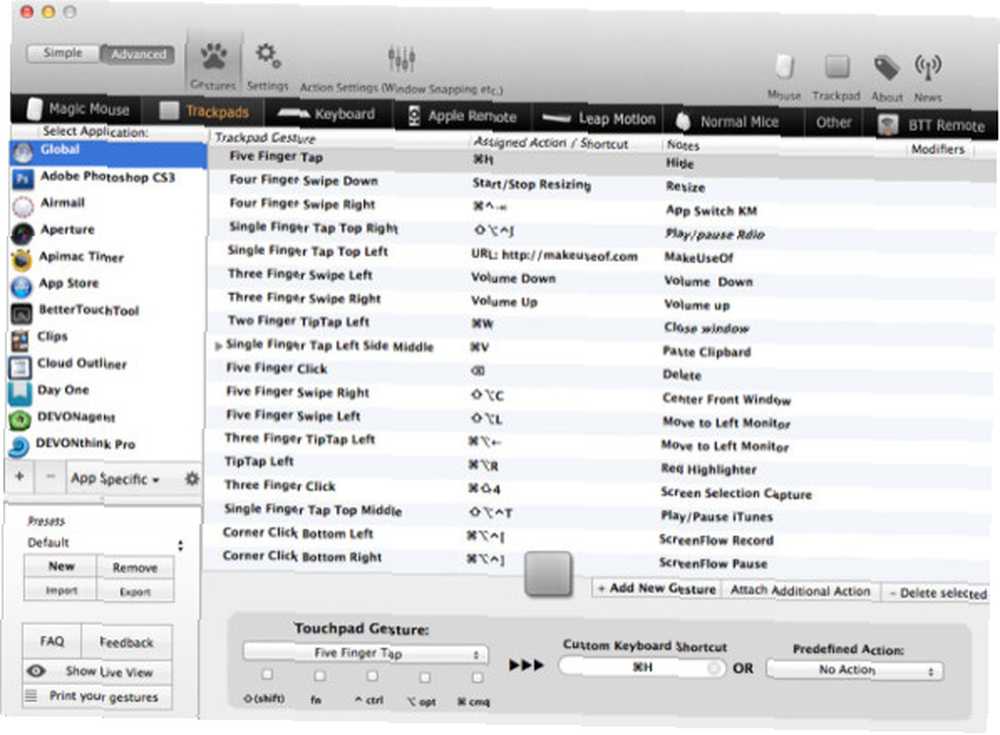Click the Trackpad icon in toolbar
1000x735 pixels.
click(x=837, y=66)
